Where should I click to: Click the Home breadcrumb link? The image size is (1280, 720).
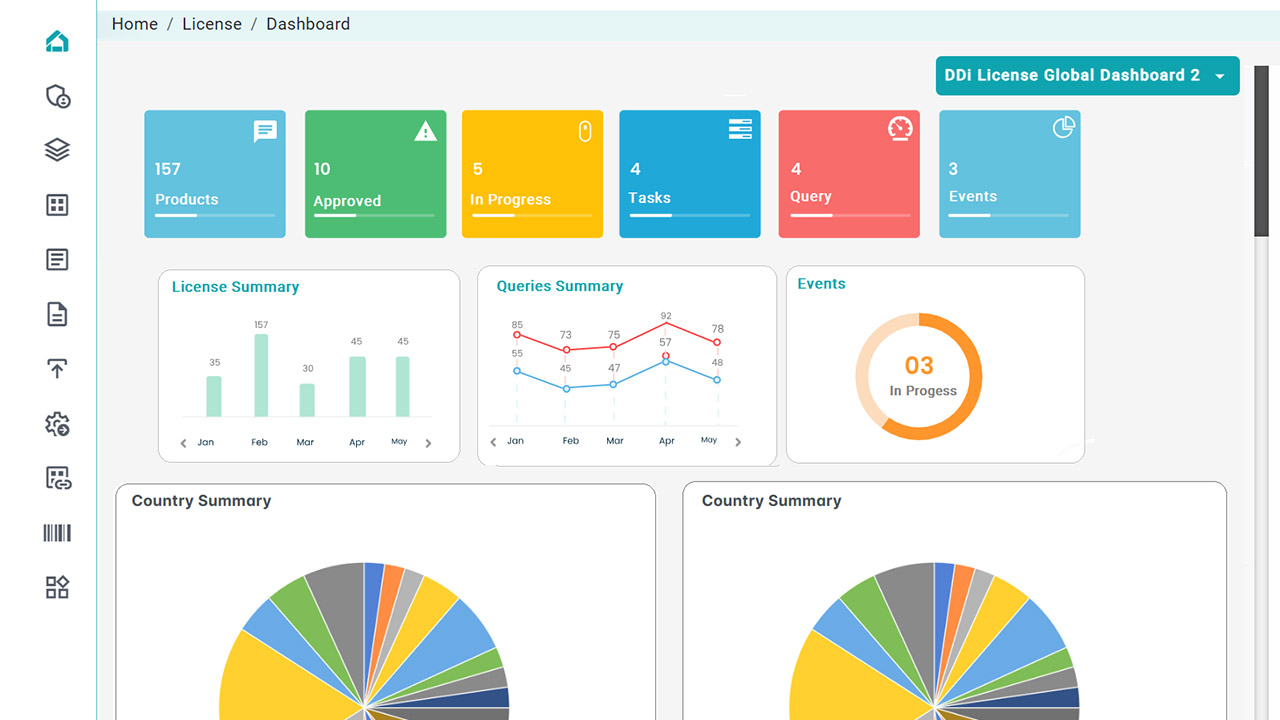pyautogui.click(x=134, y=24)
